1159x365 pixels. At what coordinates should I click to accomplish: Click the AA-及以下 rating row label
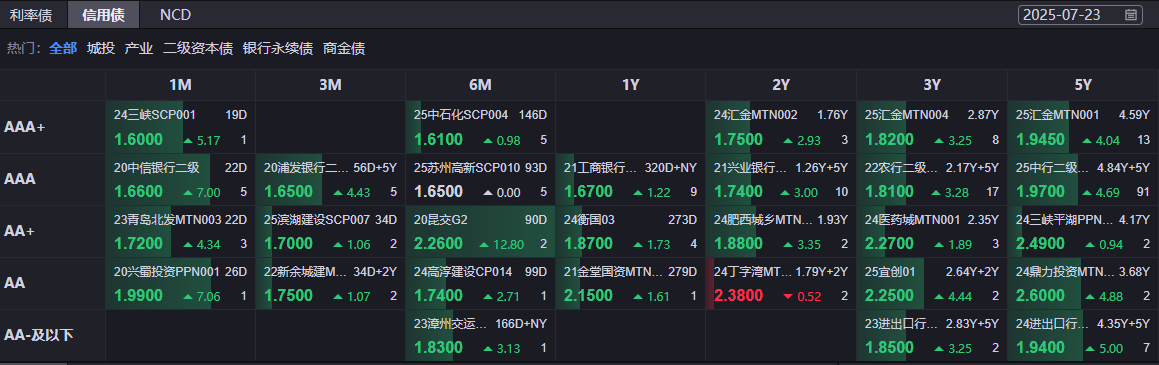coord(39,335)
